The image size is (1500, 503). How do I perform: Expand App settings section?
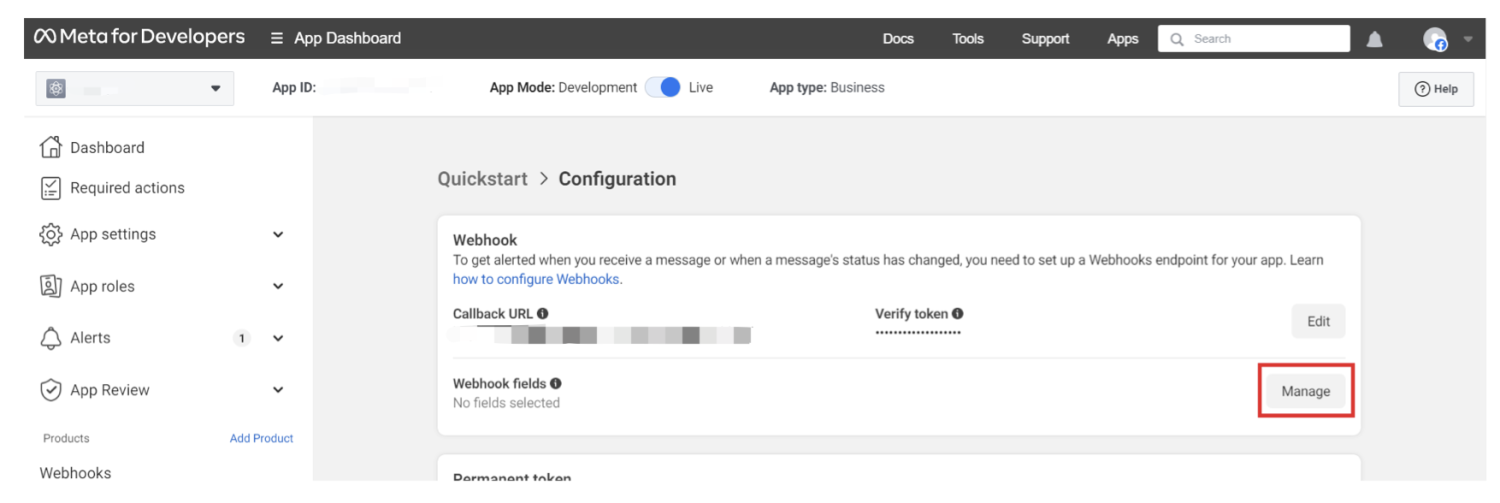(x=278, y=234)
